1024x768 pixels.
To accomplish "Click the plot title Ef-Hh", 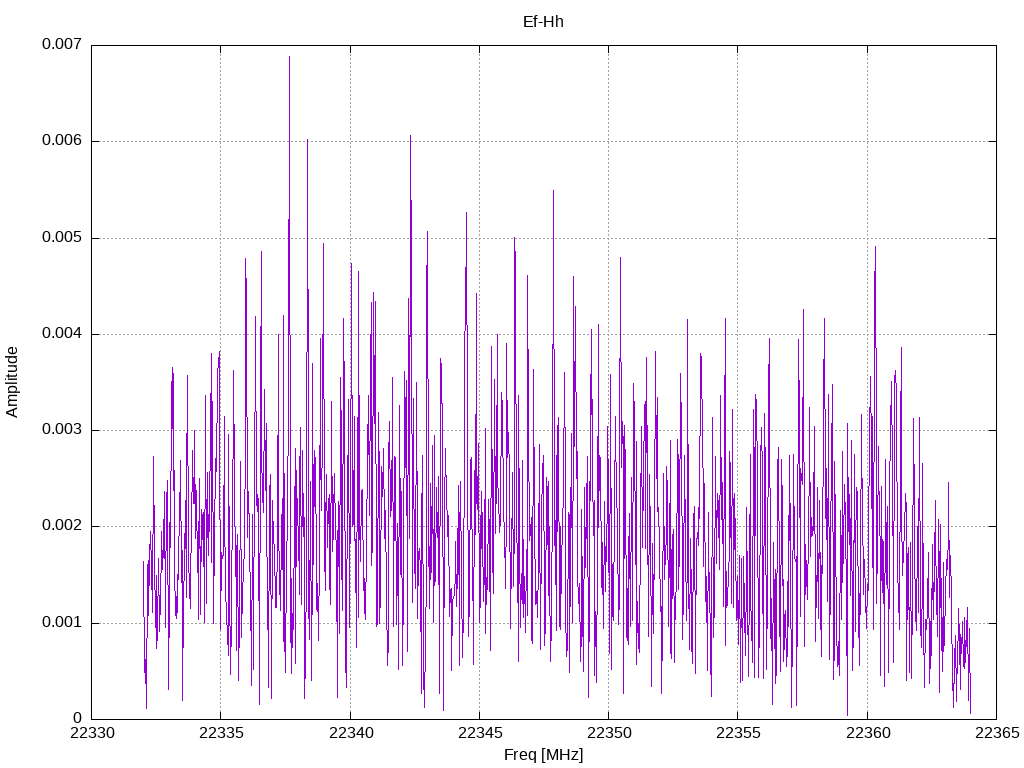I will pyautogui.click(x=543, y=22).
